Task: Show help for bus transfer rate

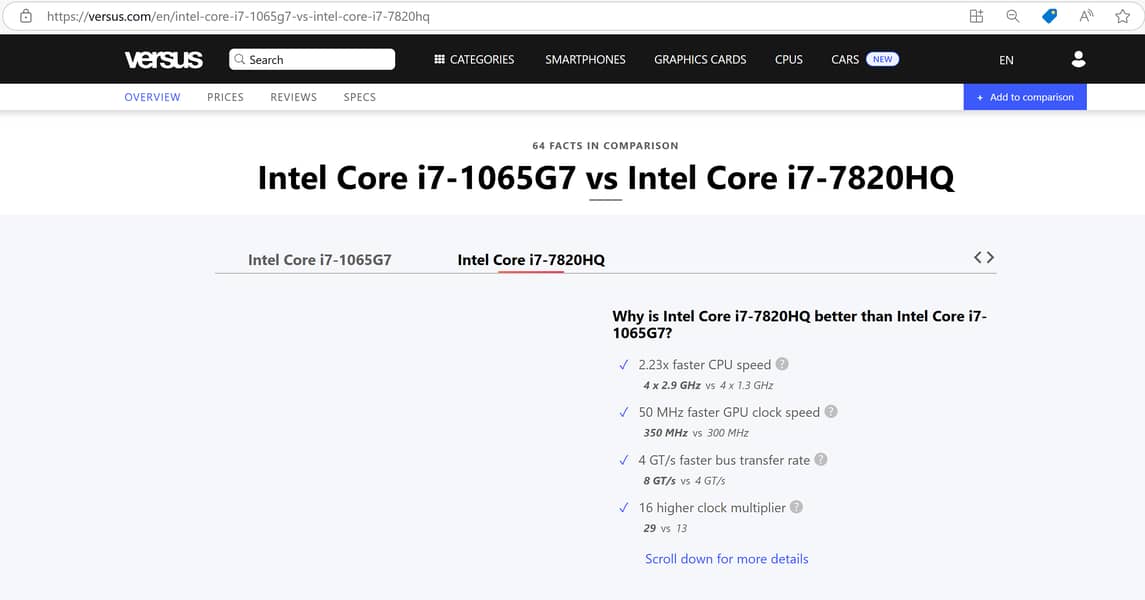Action: 821,460
